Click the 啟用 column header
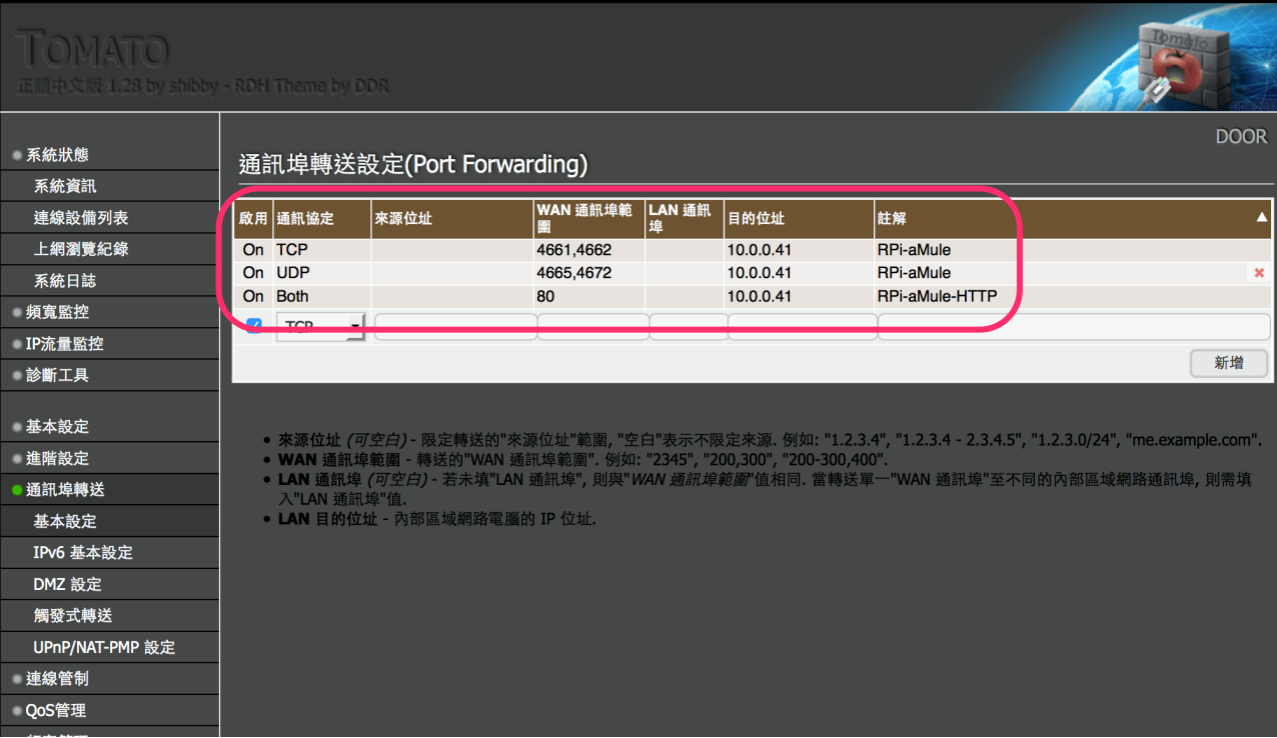Viewport: 1277px width, 738px height. tap(254, 218)
